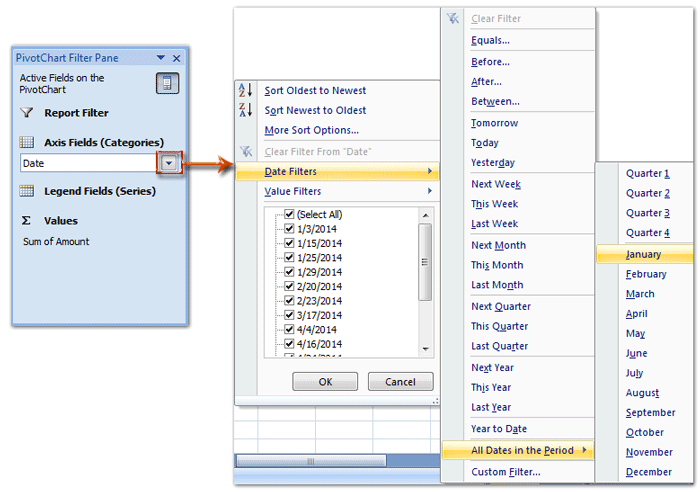This screenshot has height=492, width=700.
Task: Uncheck the 1/15/2014 date checkbox
Action: [x=289, y=243]
